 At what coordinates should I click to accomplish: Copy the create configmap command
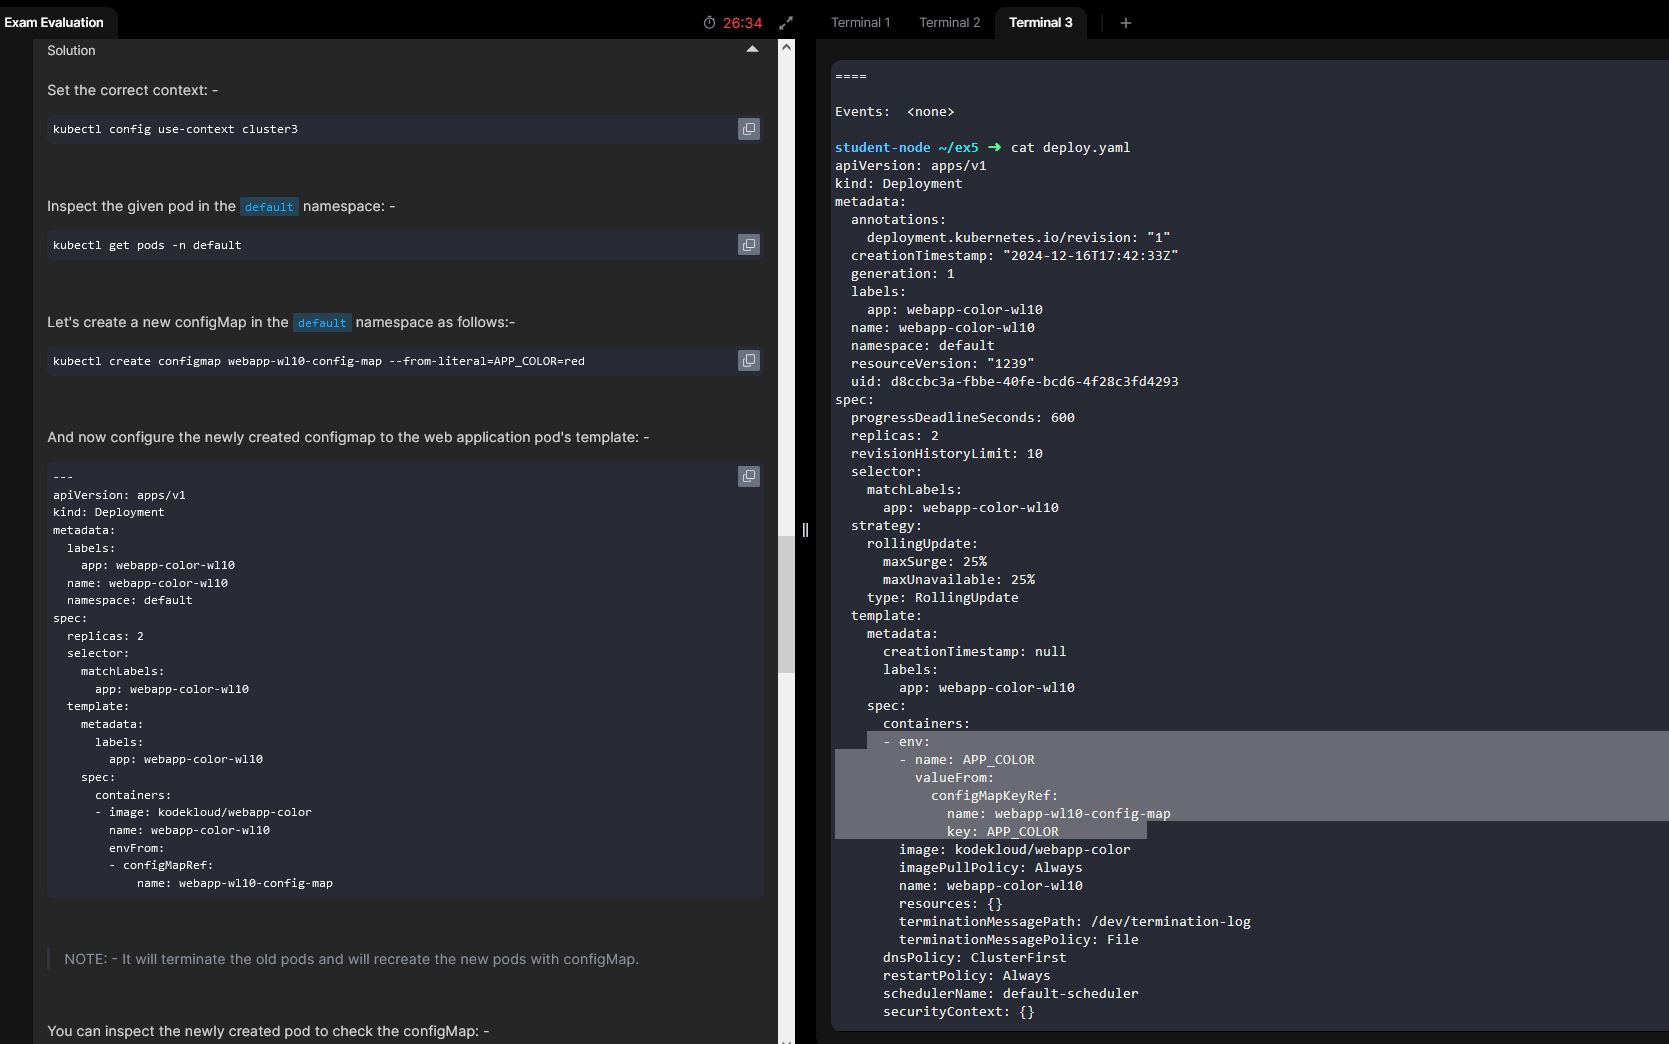(748, 361)
